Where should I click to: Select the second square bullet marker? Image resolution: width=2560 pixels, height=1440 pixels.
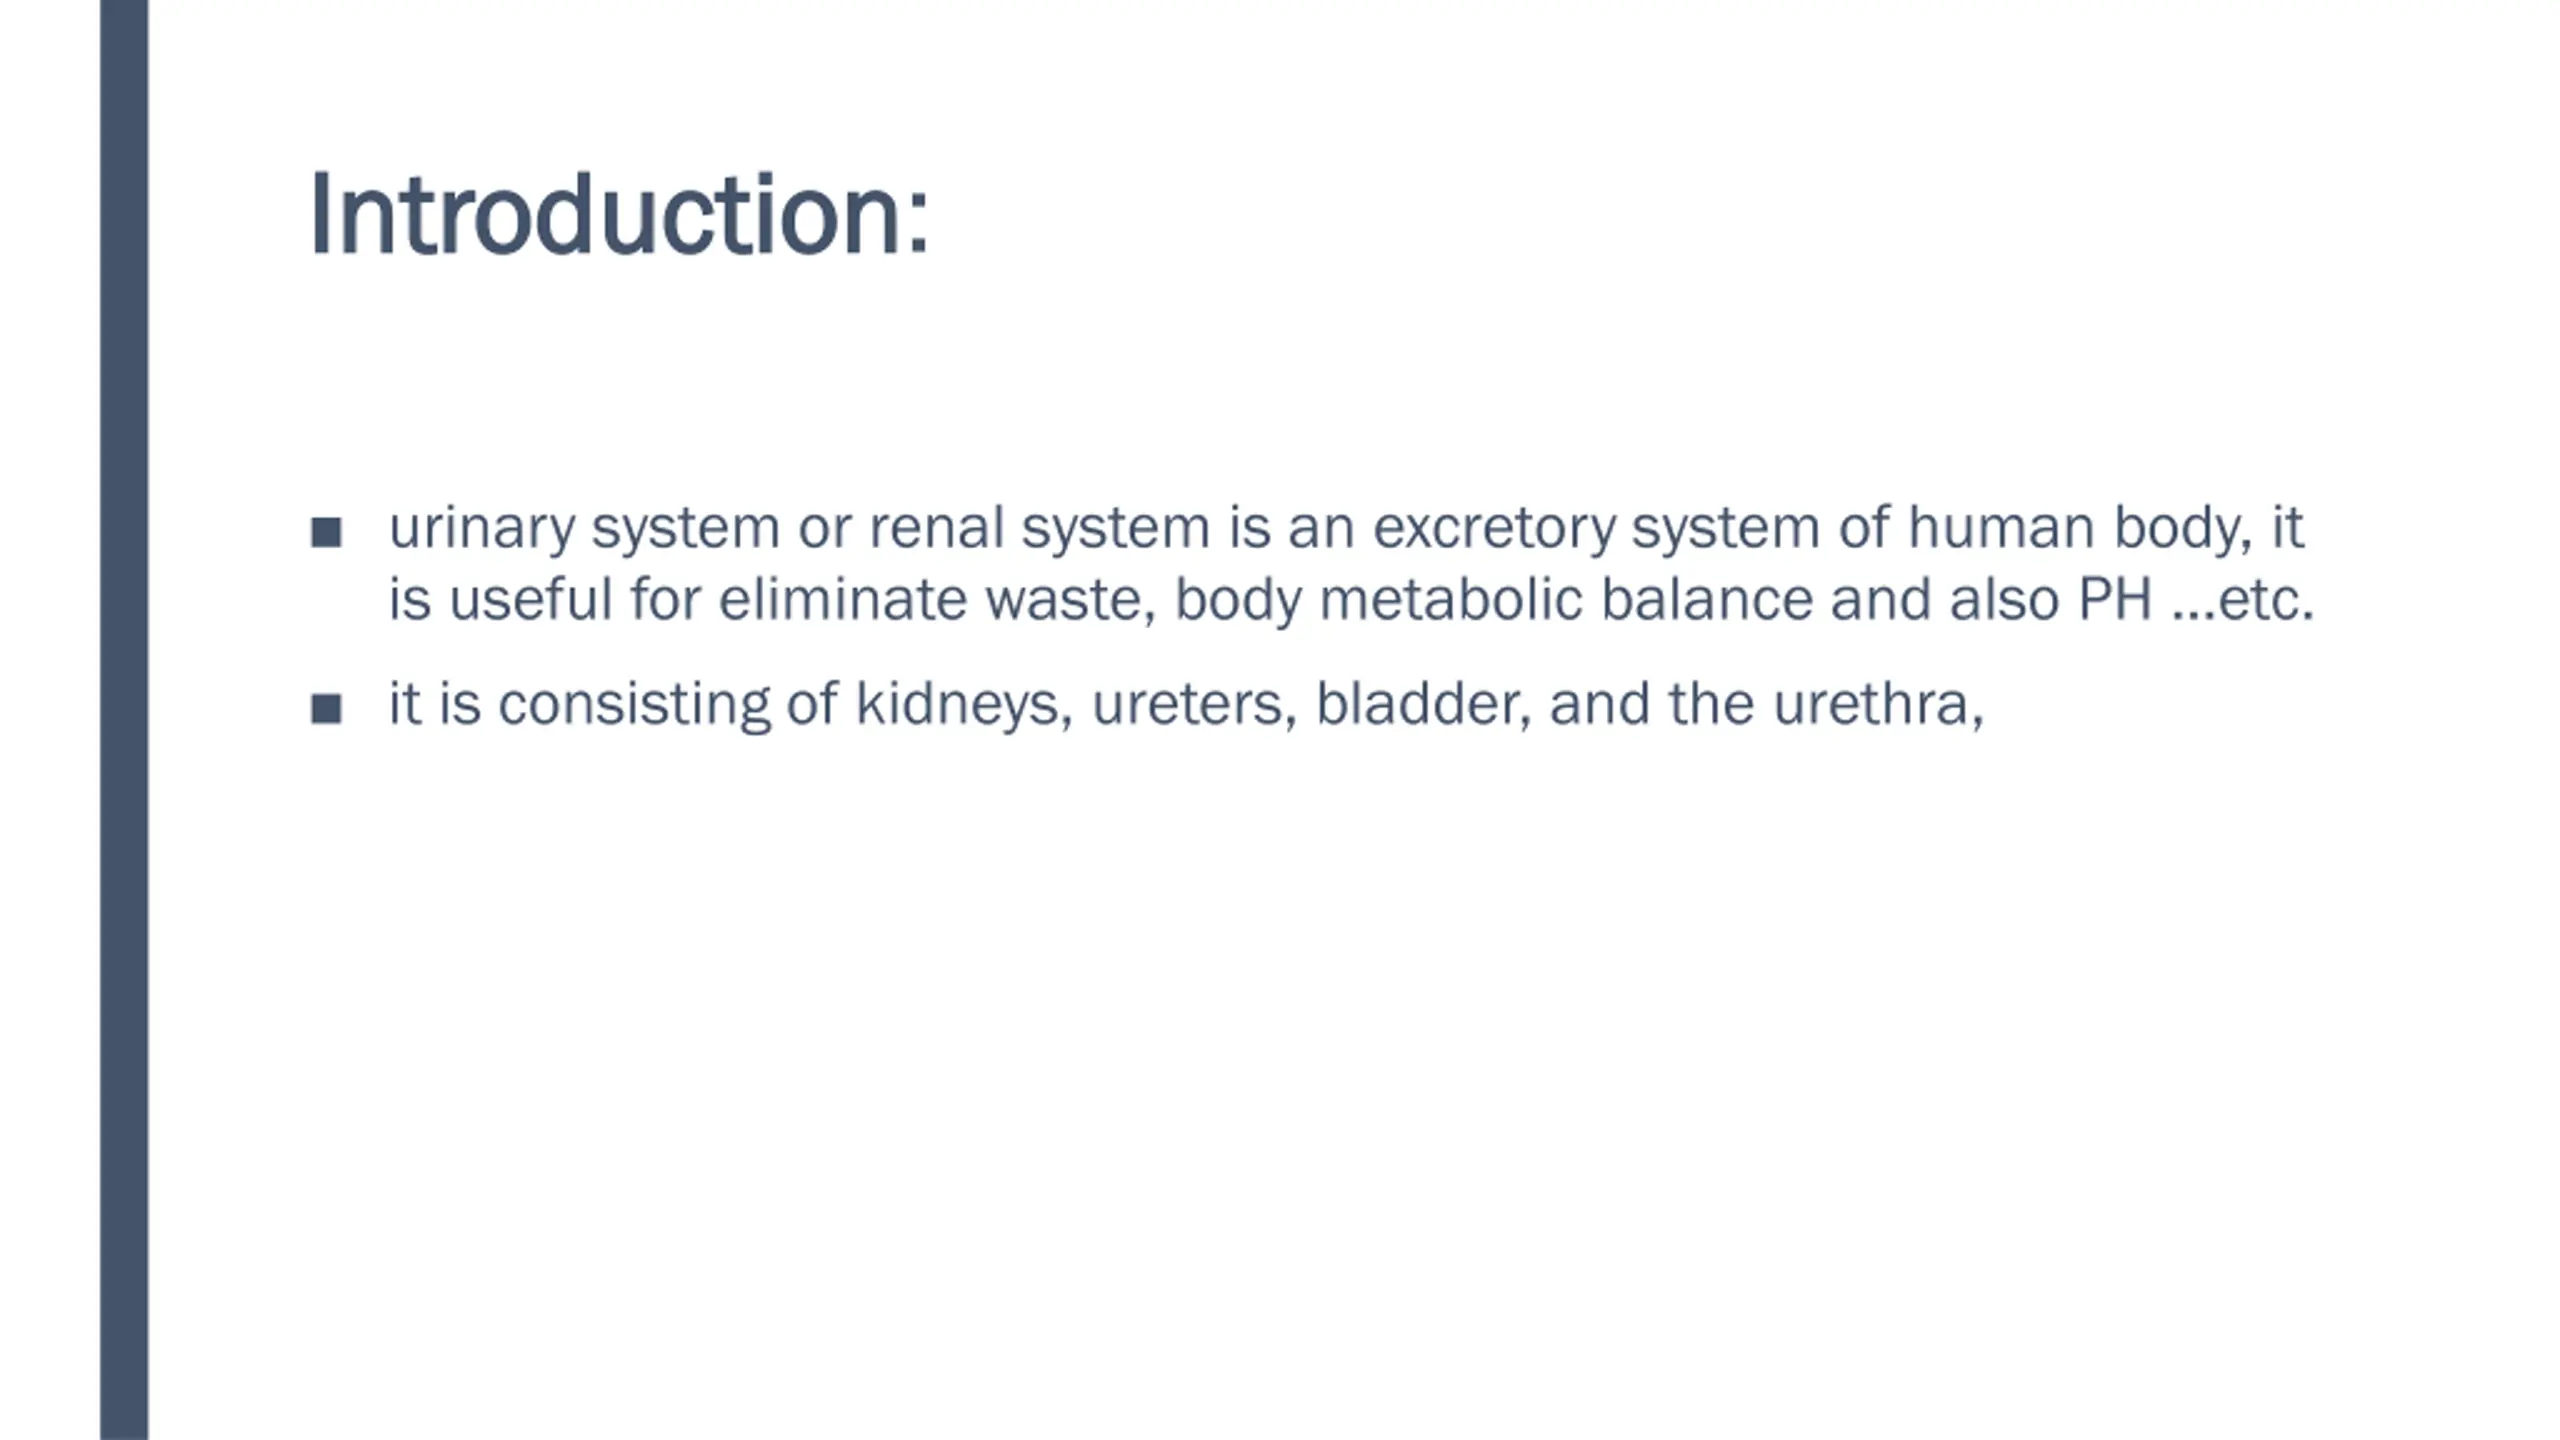326,708
